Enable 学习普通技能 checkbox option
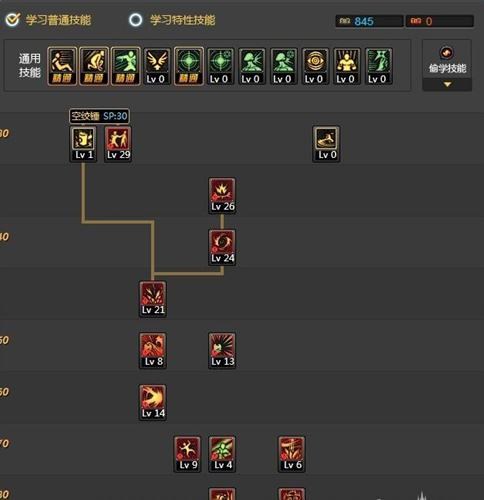 pyautogui.click(x=13, y=20)
